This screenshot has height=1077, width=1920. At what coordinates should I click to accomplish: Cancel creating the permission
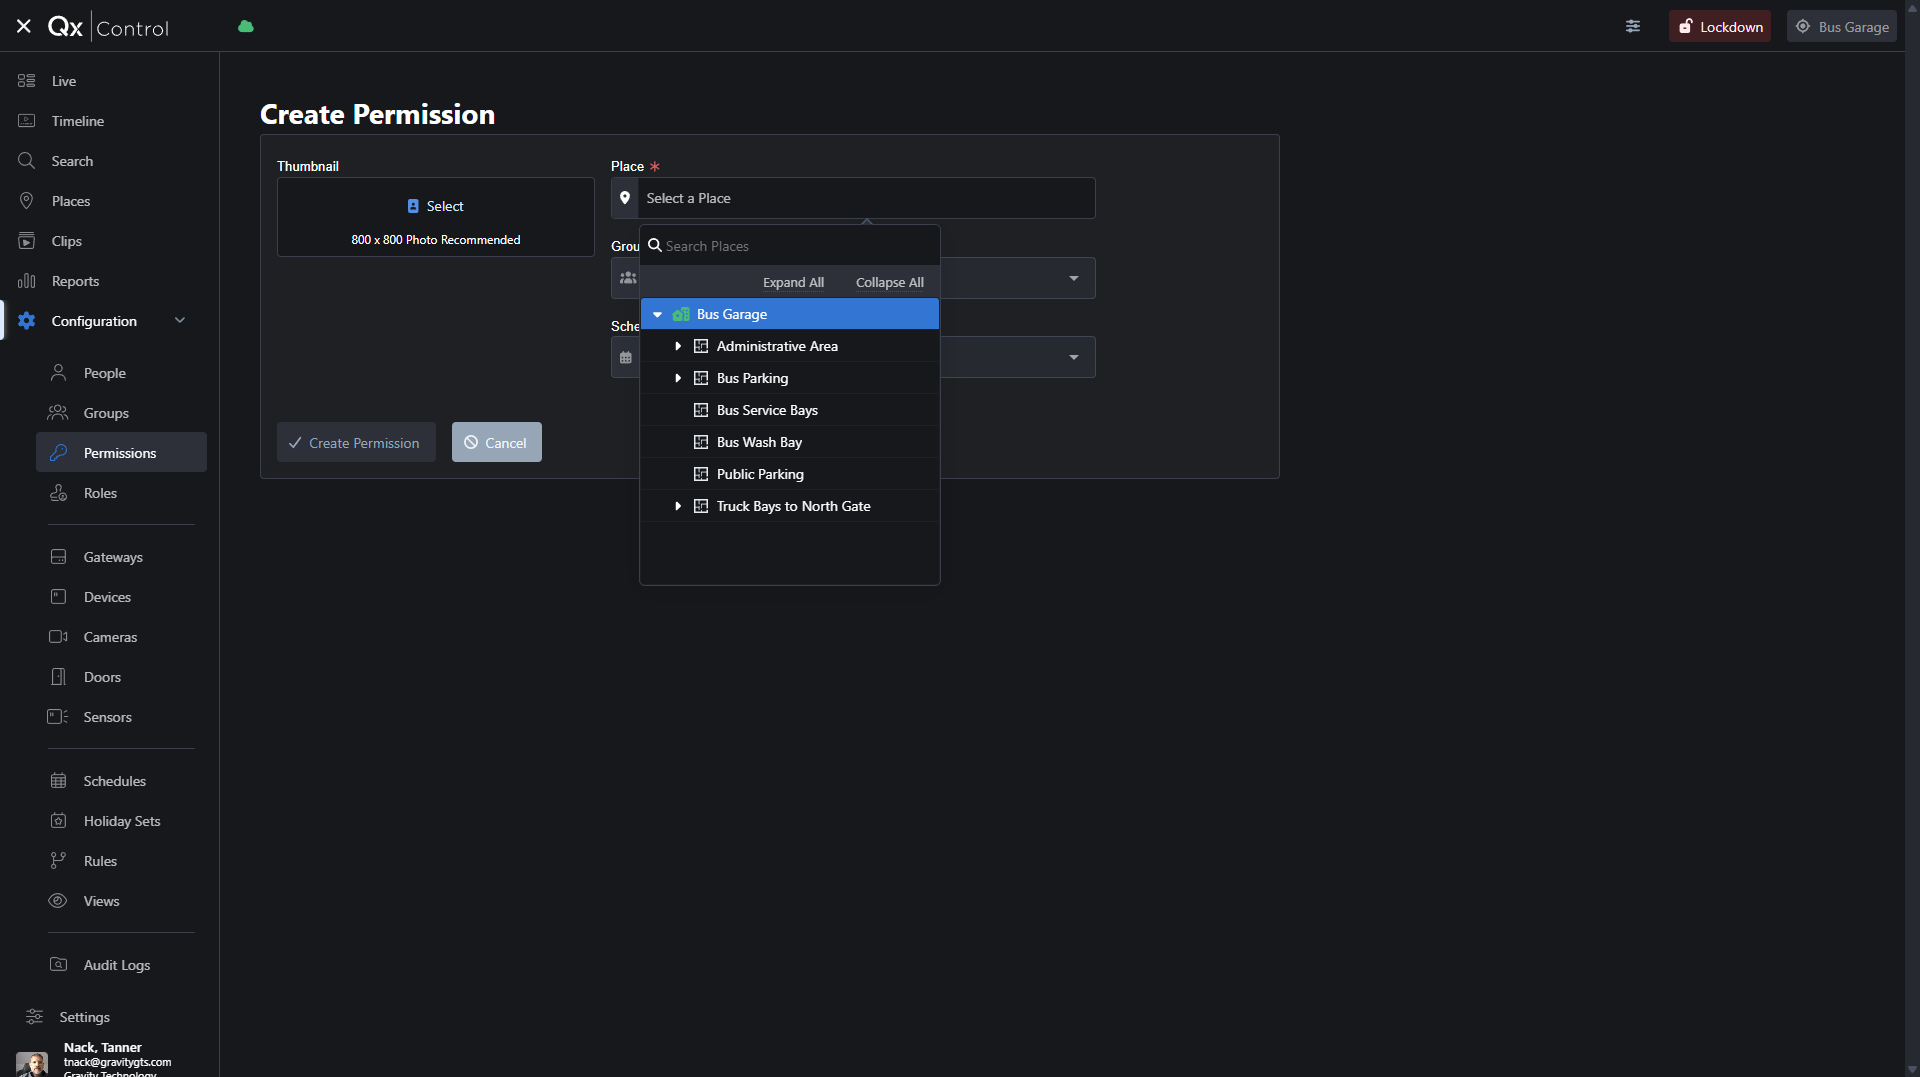[x=496, y=443]
